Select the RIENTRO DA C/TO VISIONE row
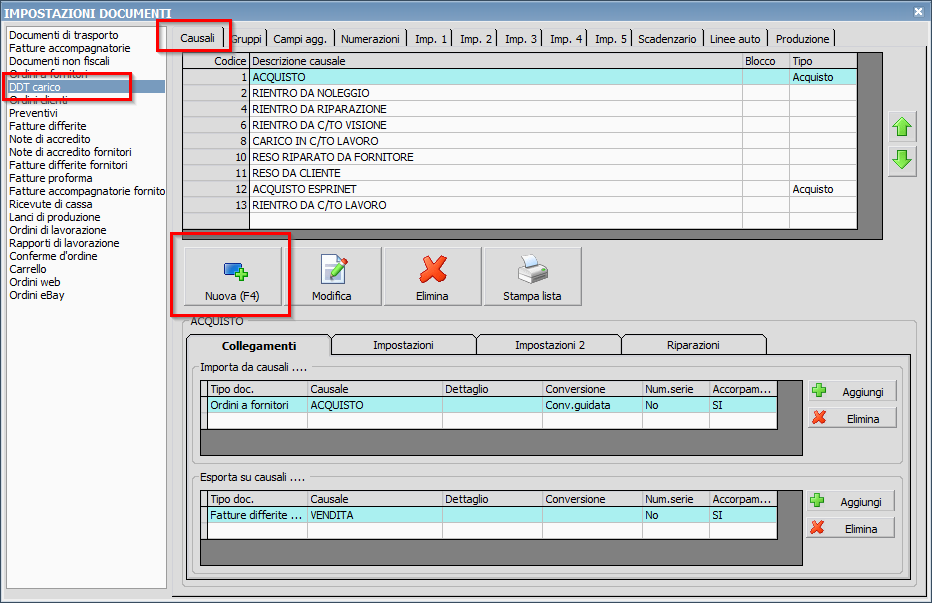Viewport: 932px width, 603px height. [x=520, y=125]
